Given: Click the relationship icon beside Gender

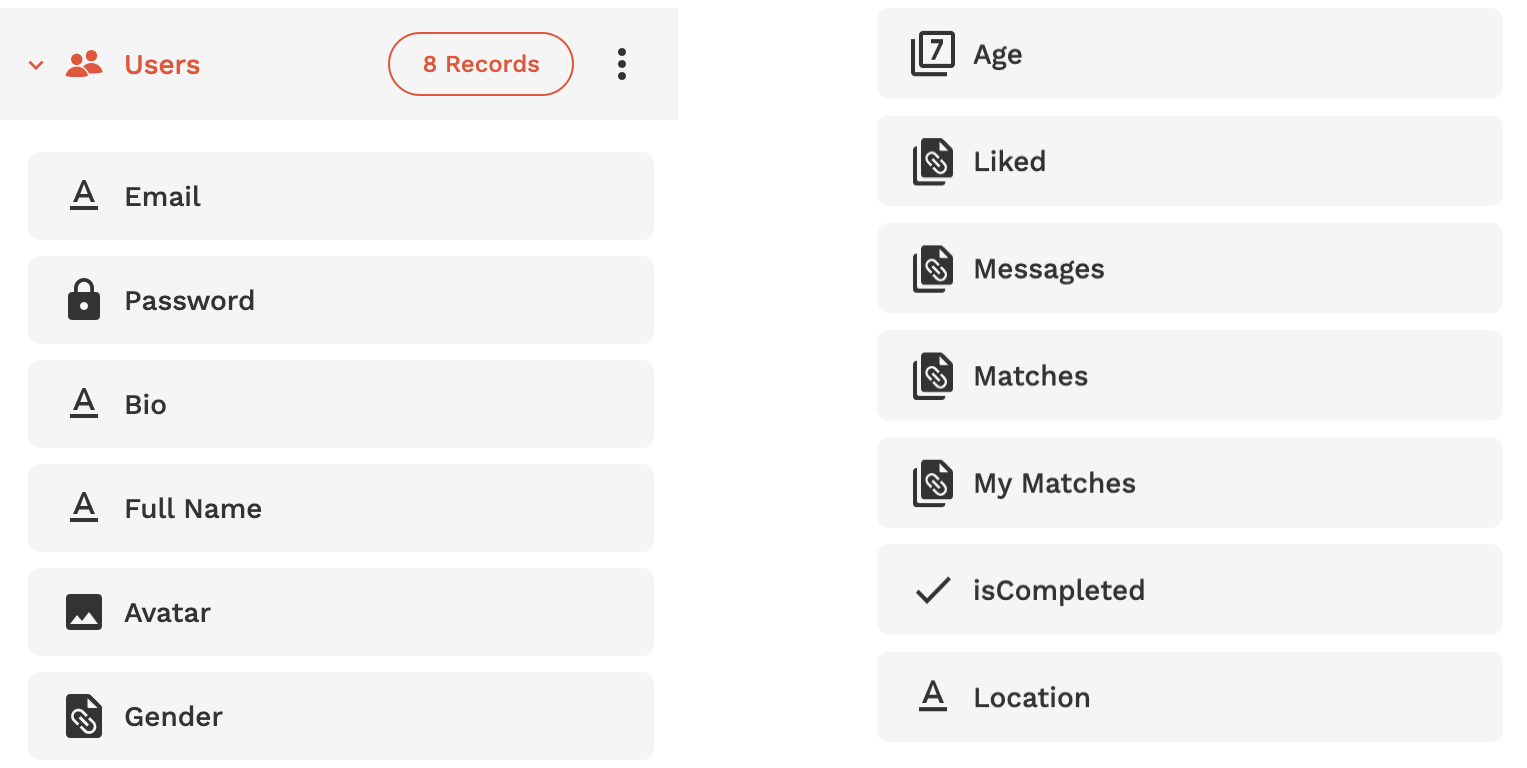Looking at the screenshot, I should pyautogui.click(x=84, y=716).
